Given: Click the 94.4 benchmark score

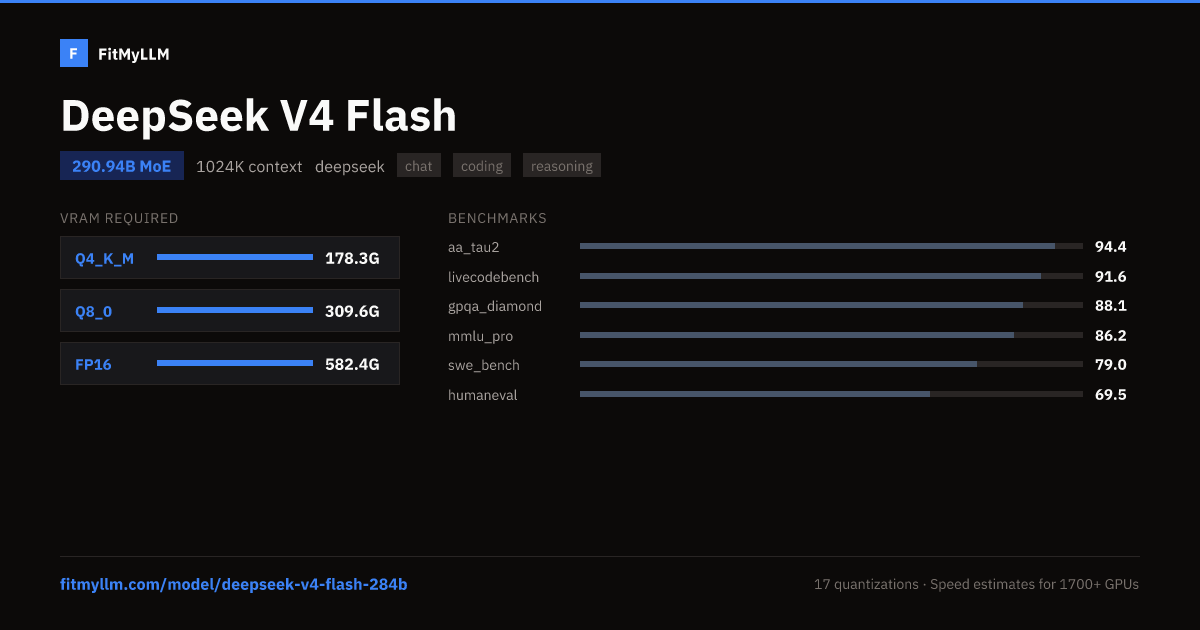Looking at the screenshot, I should [1111, 246].
